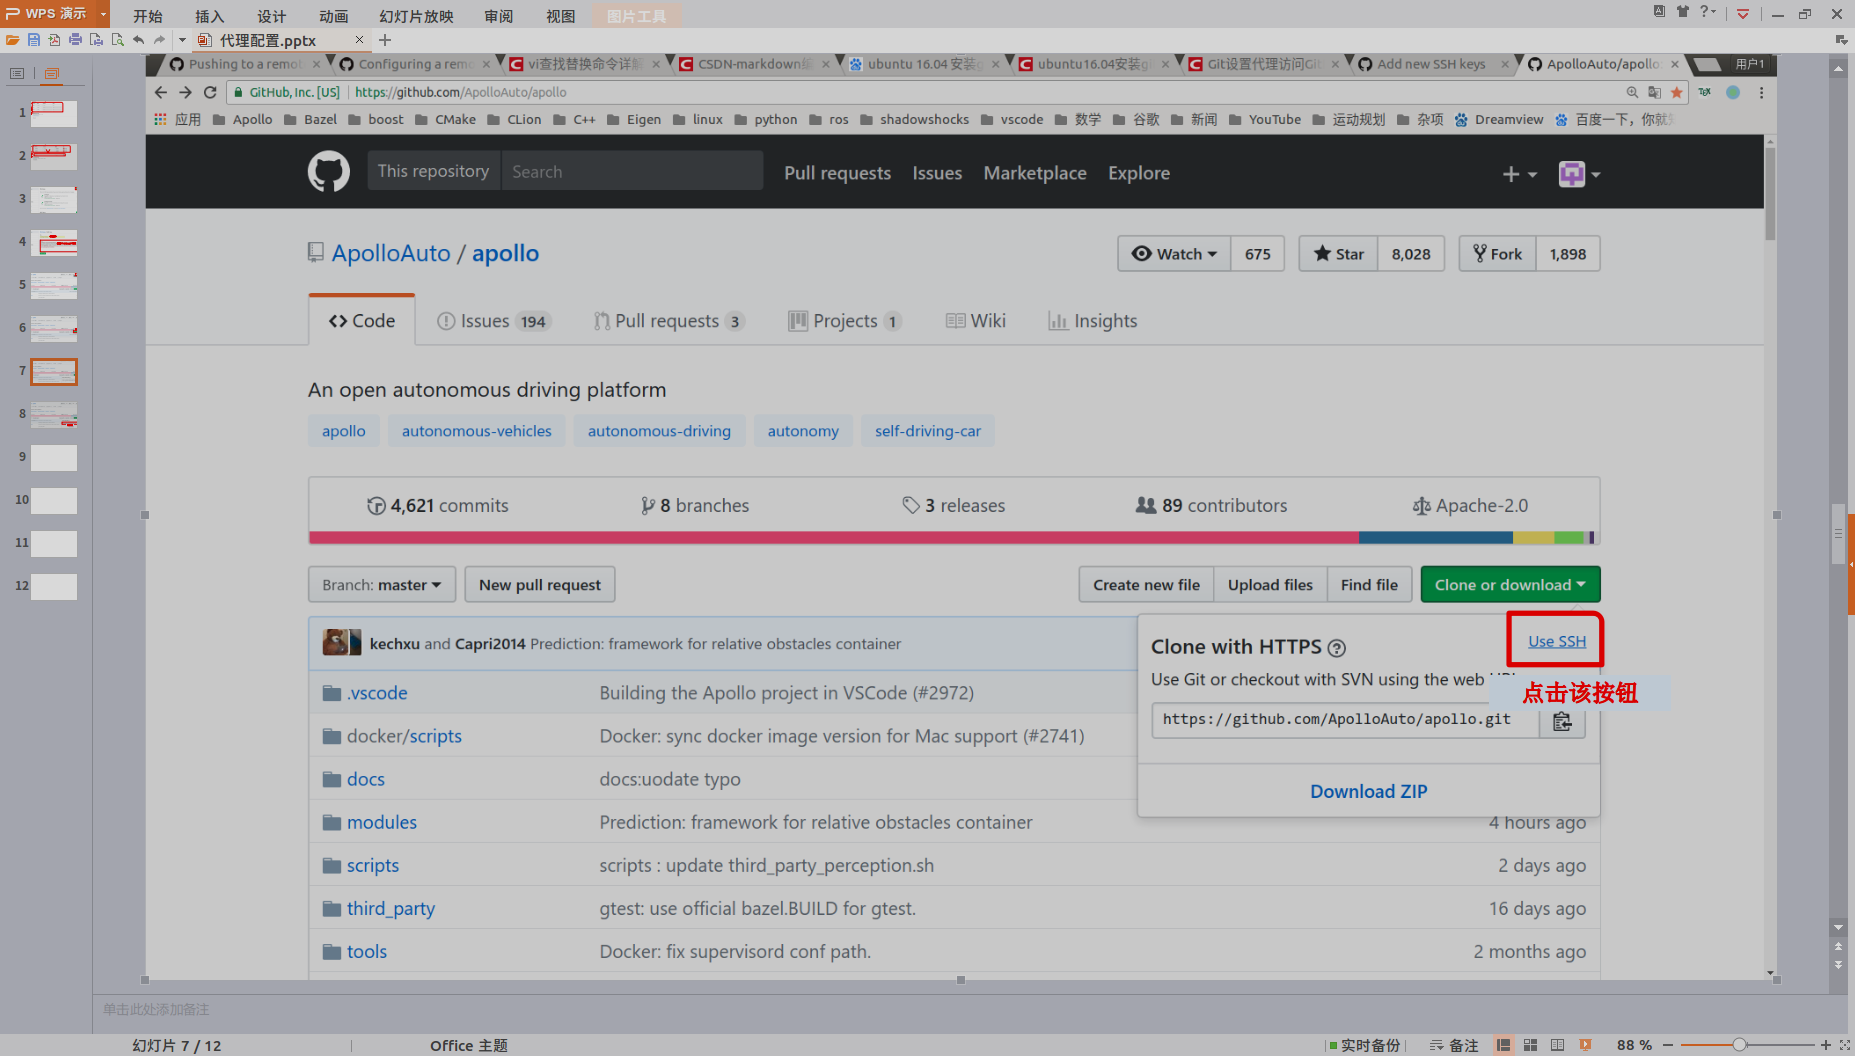1855x1056 pixels.
Task: Switch slide panel to thumbnail view
Action: (x=52, y=73)
